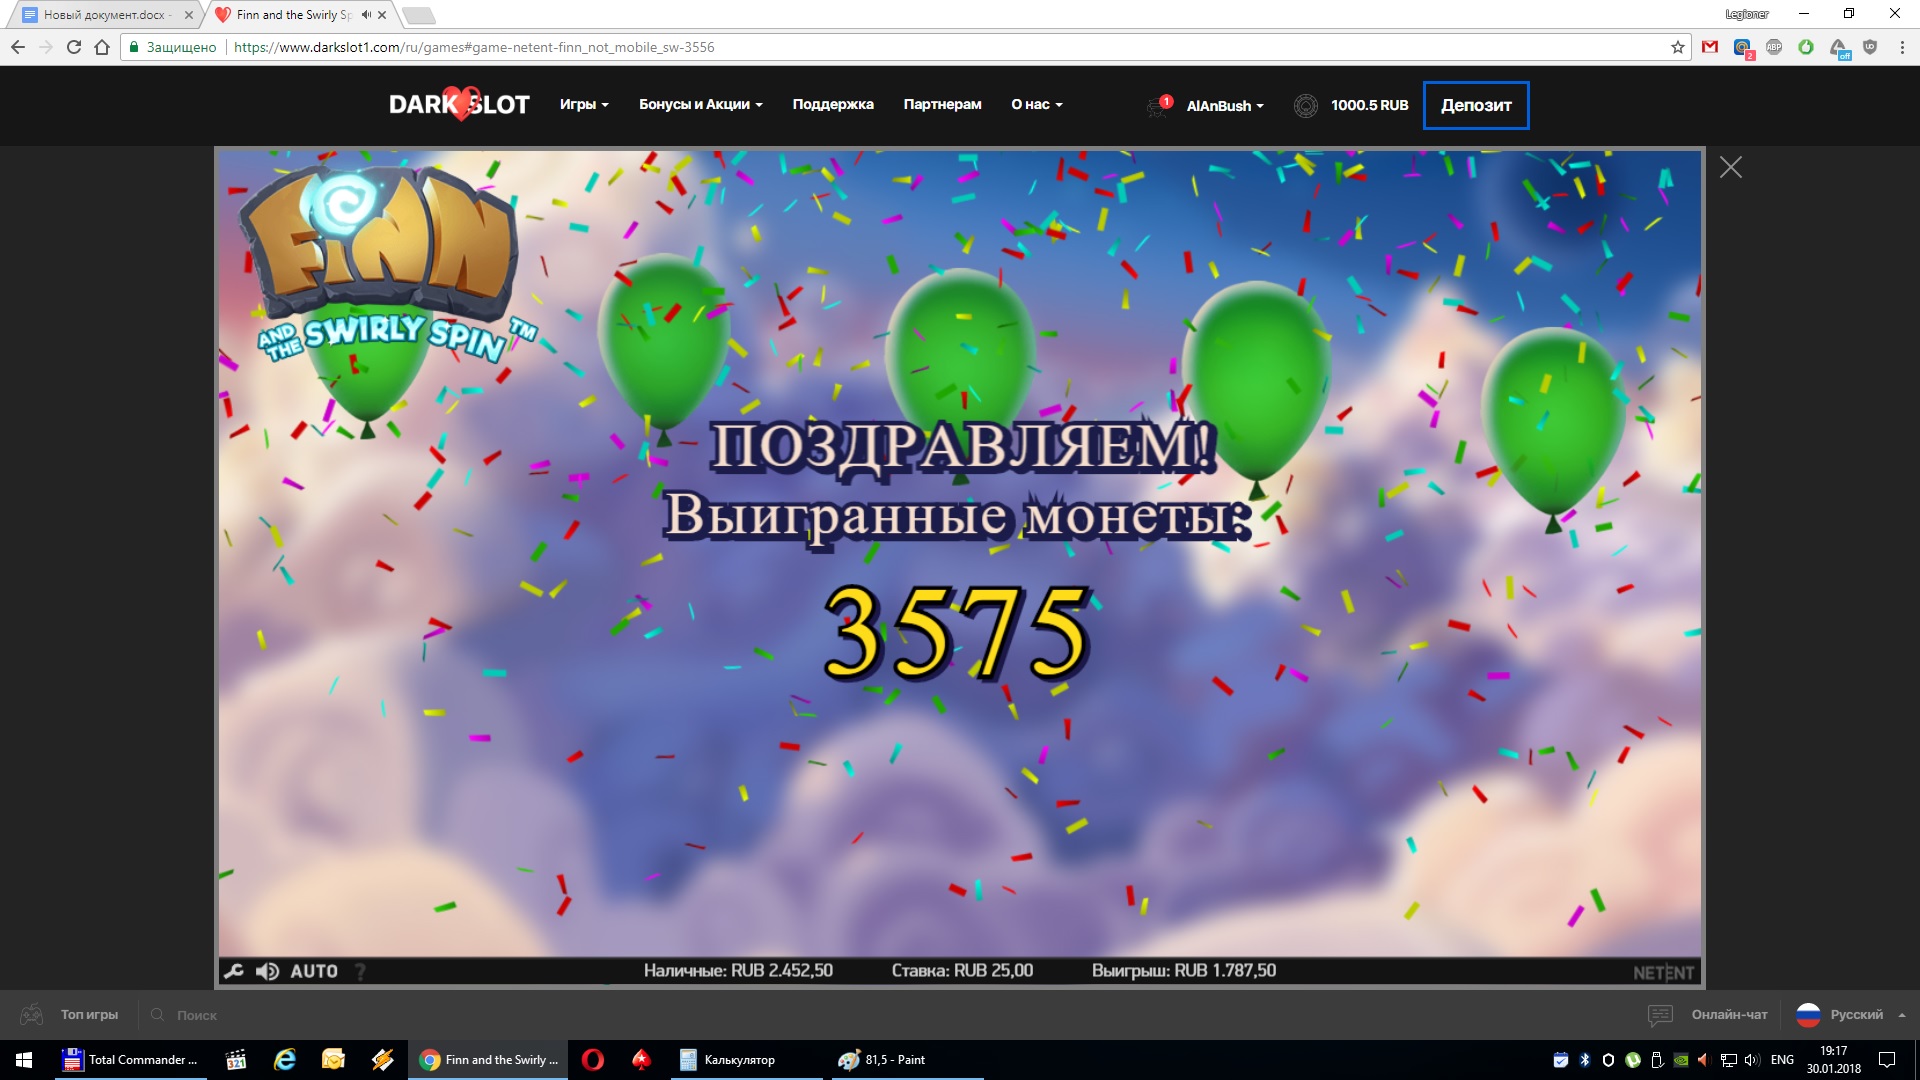Expand the AlAnBush account menu
The image size is (1920, 1080).
pyautogui.click(x=1225, y=105)
